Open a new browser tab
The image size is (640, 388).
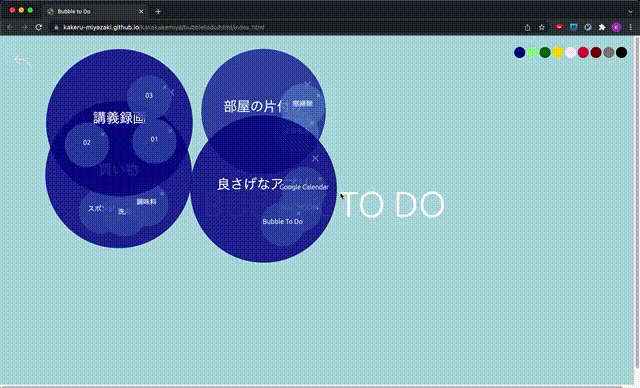click(158, 11)
